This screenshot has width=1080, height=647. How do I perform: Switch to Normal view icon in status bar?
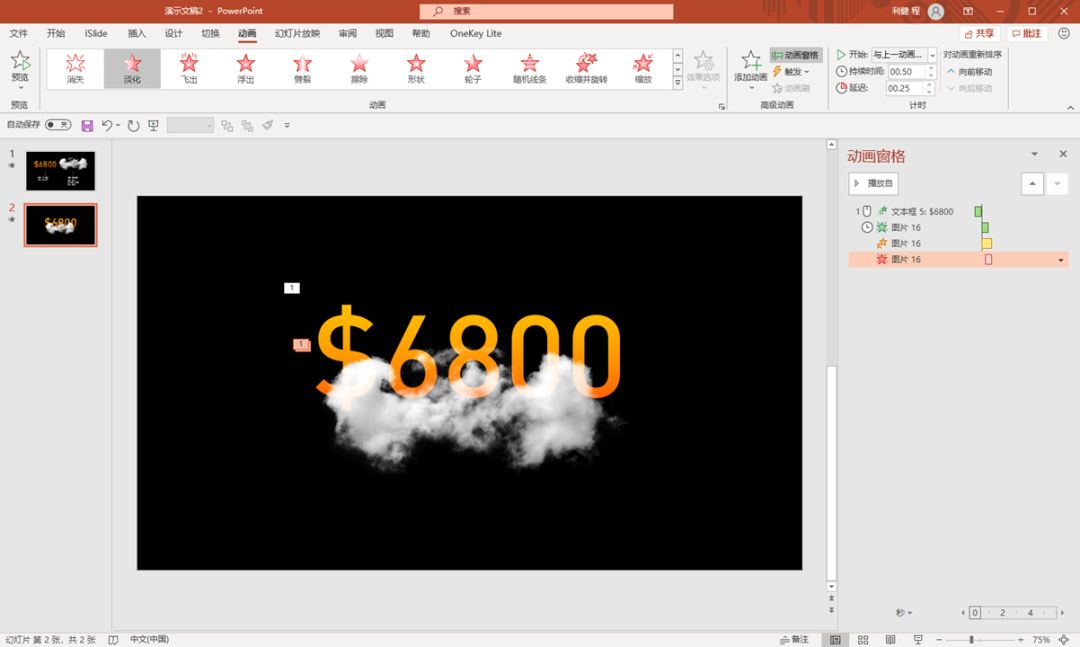(835, 639)
